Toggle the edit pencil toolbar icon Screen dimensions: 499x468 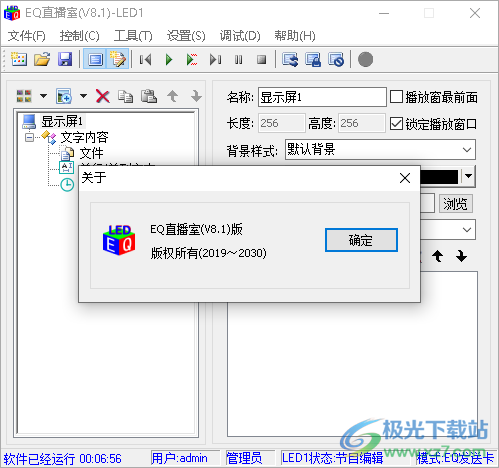click(x=118, y=60)
